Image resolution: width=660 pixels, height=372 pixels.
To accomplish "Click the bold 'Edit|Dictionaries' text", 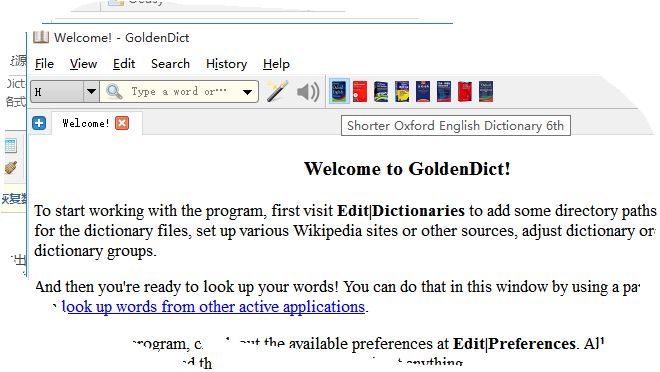I will (401, 210).
